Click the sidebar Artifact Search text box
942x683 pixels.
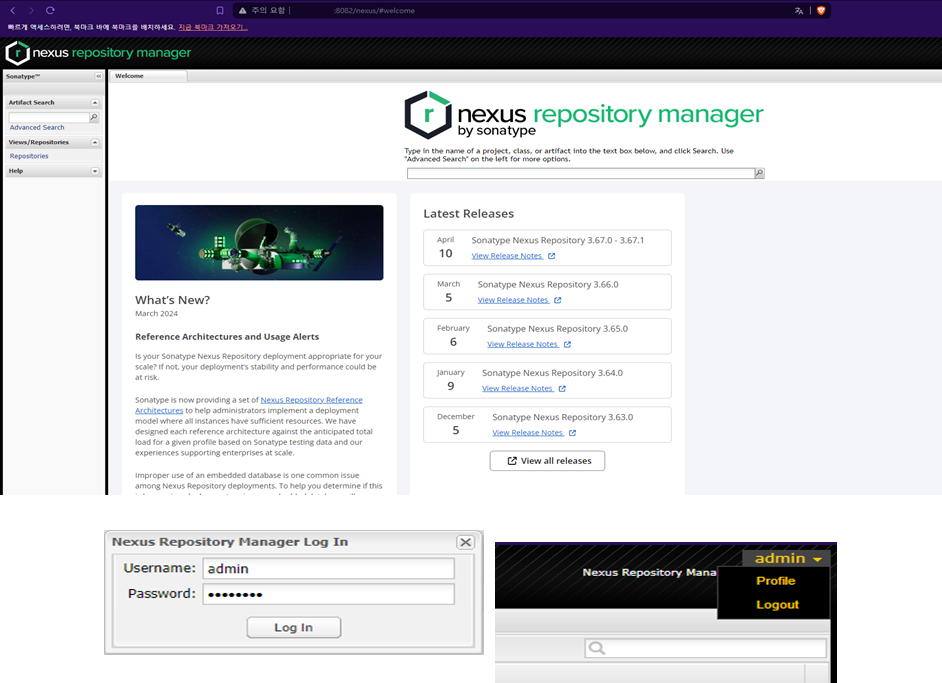(49, 117)
